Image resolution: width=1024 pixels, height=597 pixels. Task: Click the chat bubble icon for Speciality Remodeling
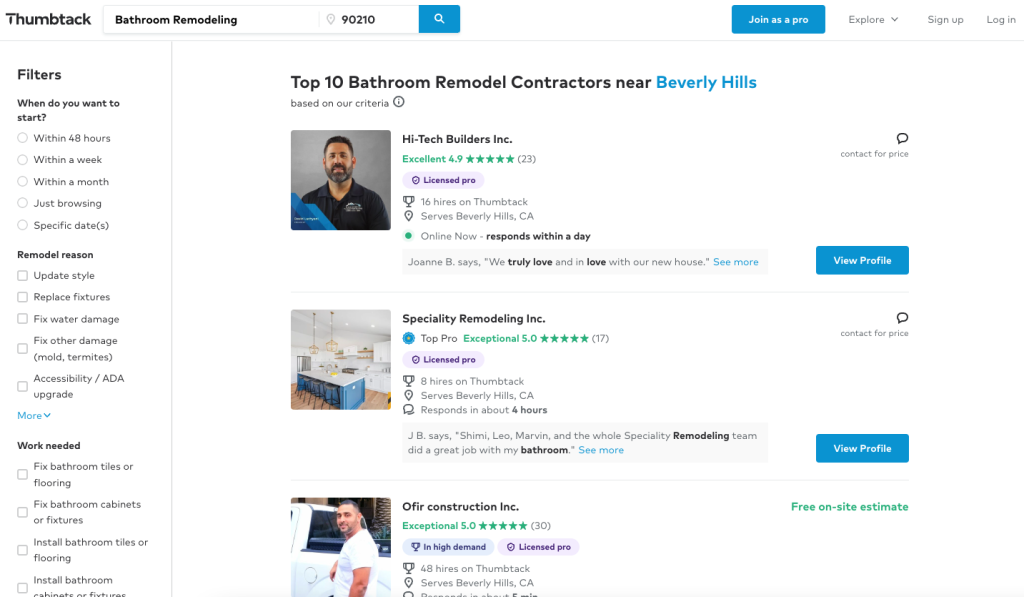pos(902,317)
